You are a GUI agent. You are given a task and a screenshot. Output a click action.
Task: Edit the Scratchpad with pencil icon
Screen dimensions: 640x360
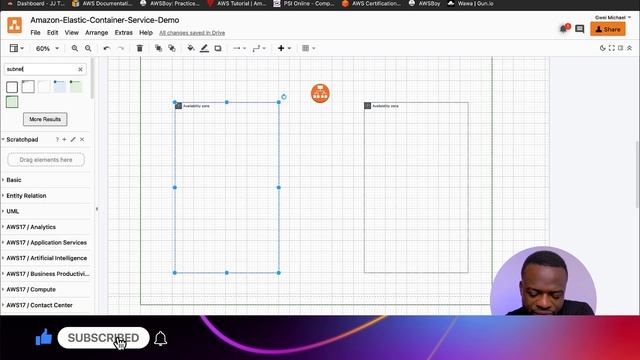pyautogui.click(x=73, y=140)
